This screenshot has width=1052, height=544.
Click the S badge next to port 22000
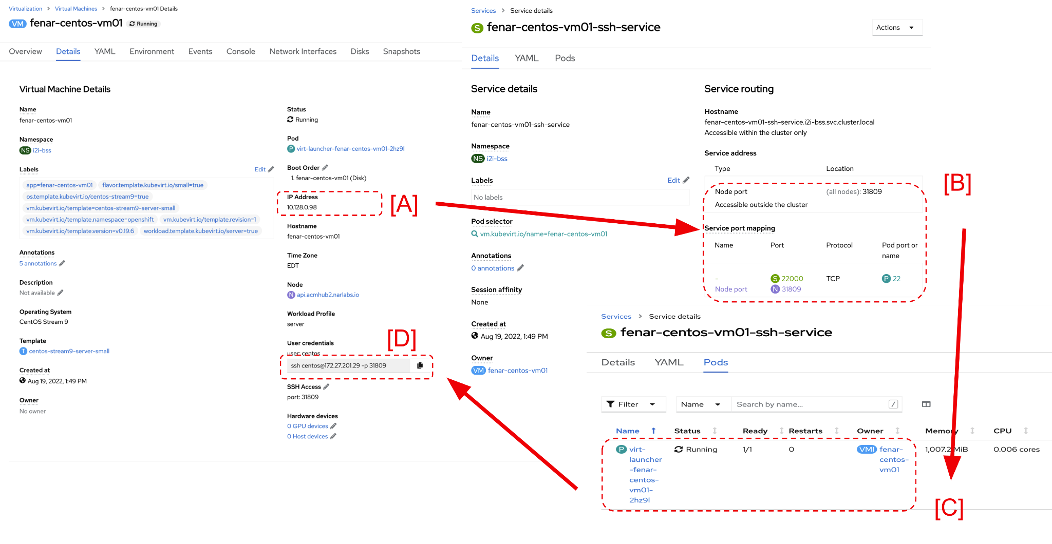775,278
